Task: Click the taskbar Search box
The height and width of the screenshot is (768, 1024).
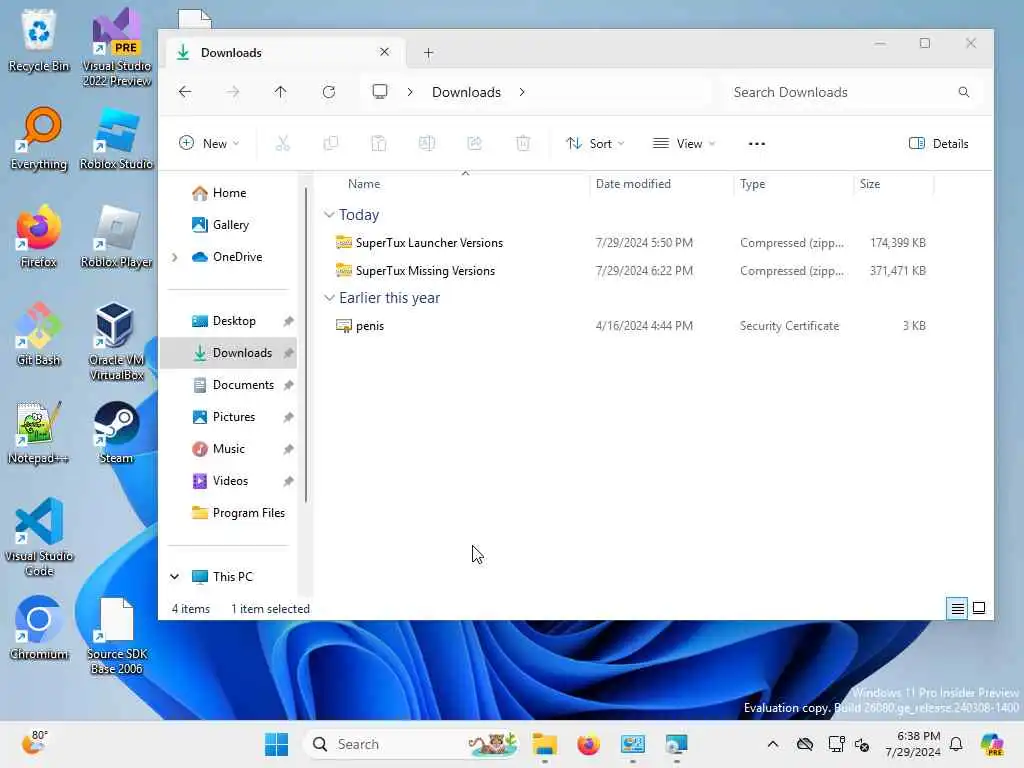Action: (x=412, y=744)
